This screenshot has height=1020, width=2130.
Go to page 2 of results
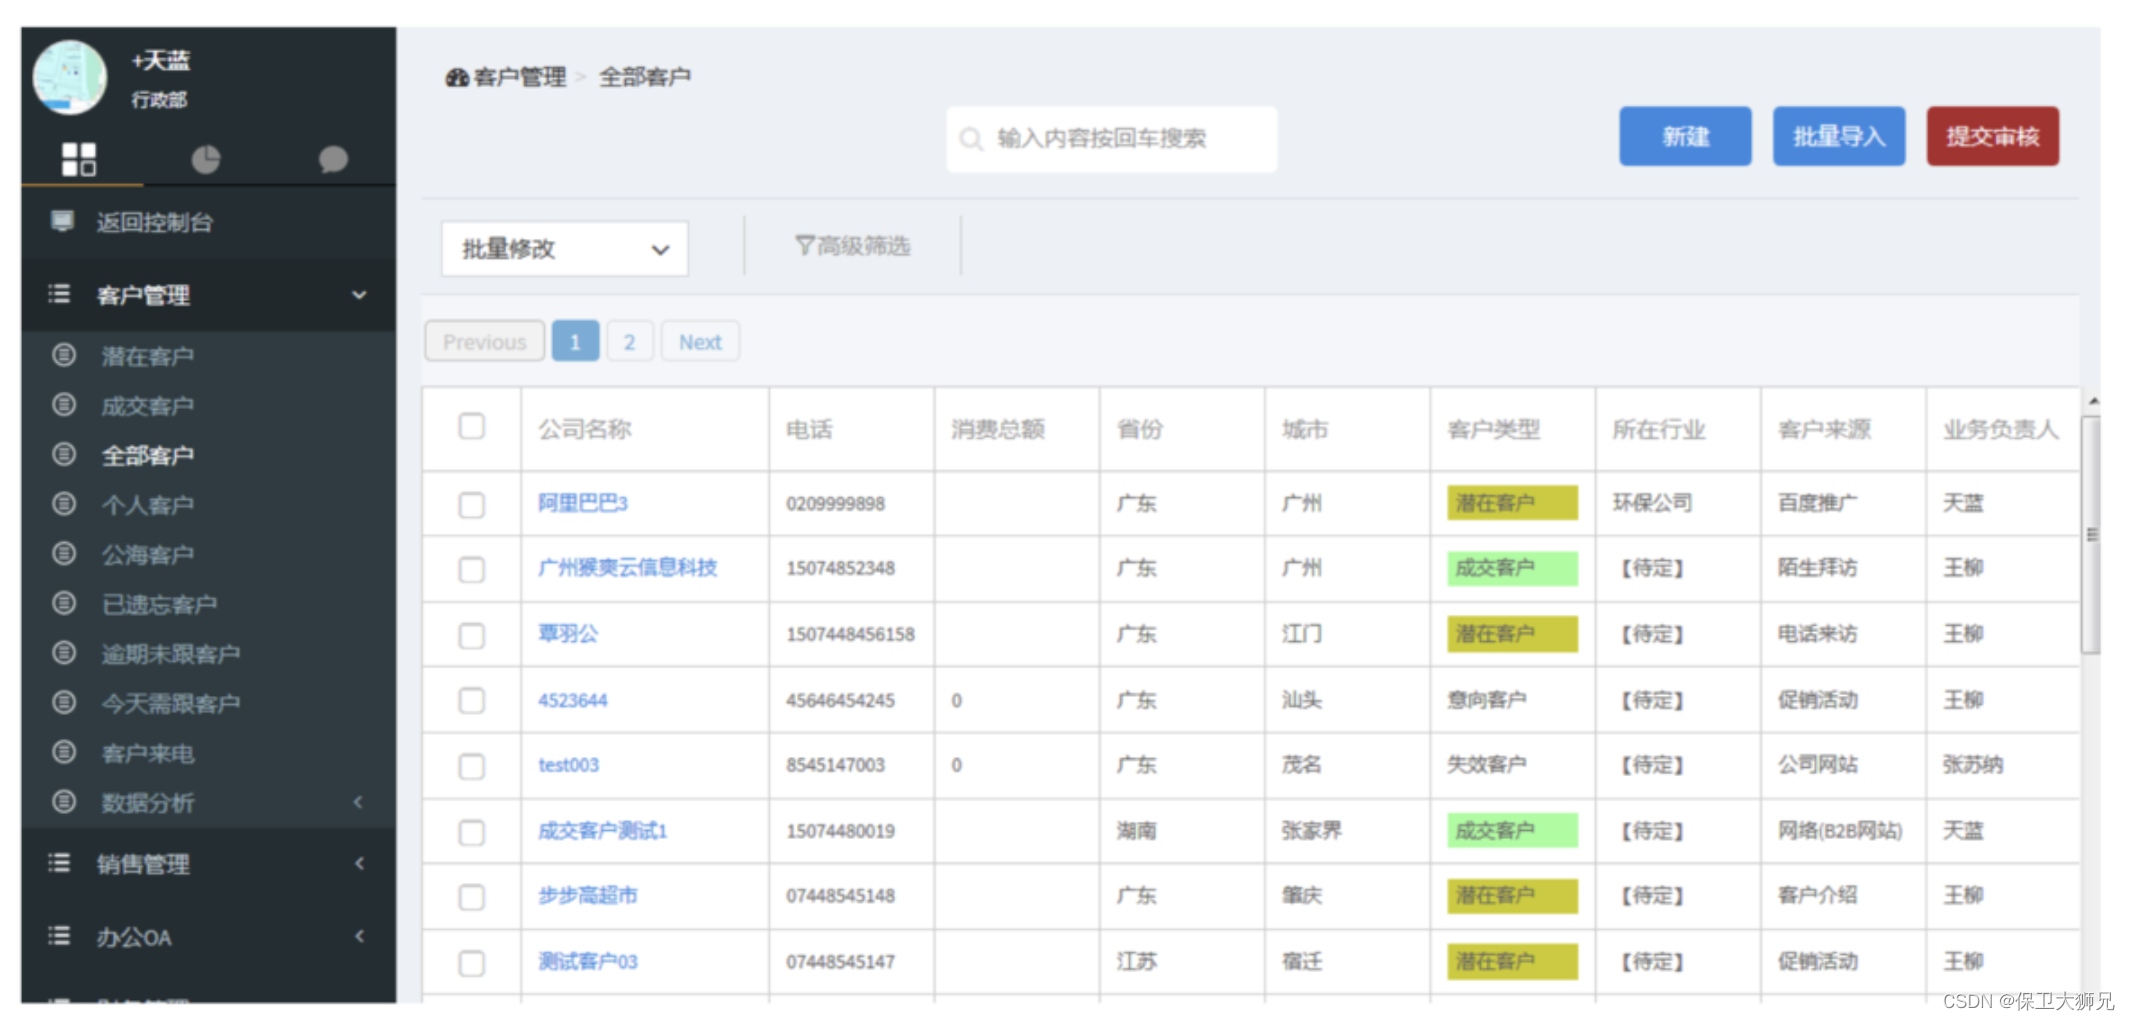point(630,341)
